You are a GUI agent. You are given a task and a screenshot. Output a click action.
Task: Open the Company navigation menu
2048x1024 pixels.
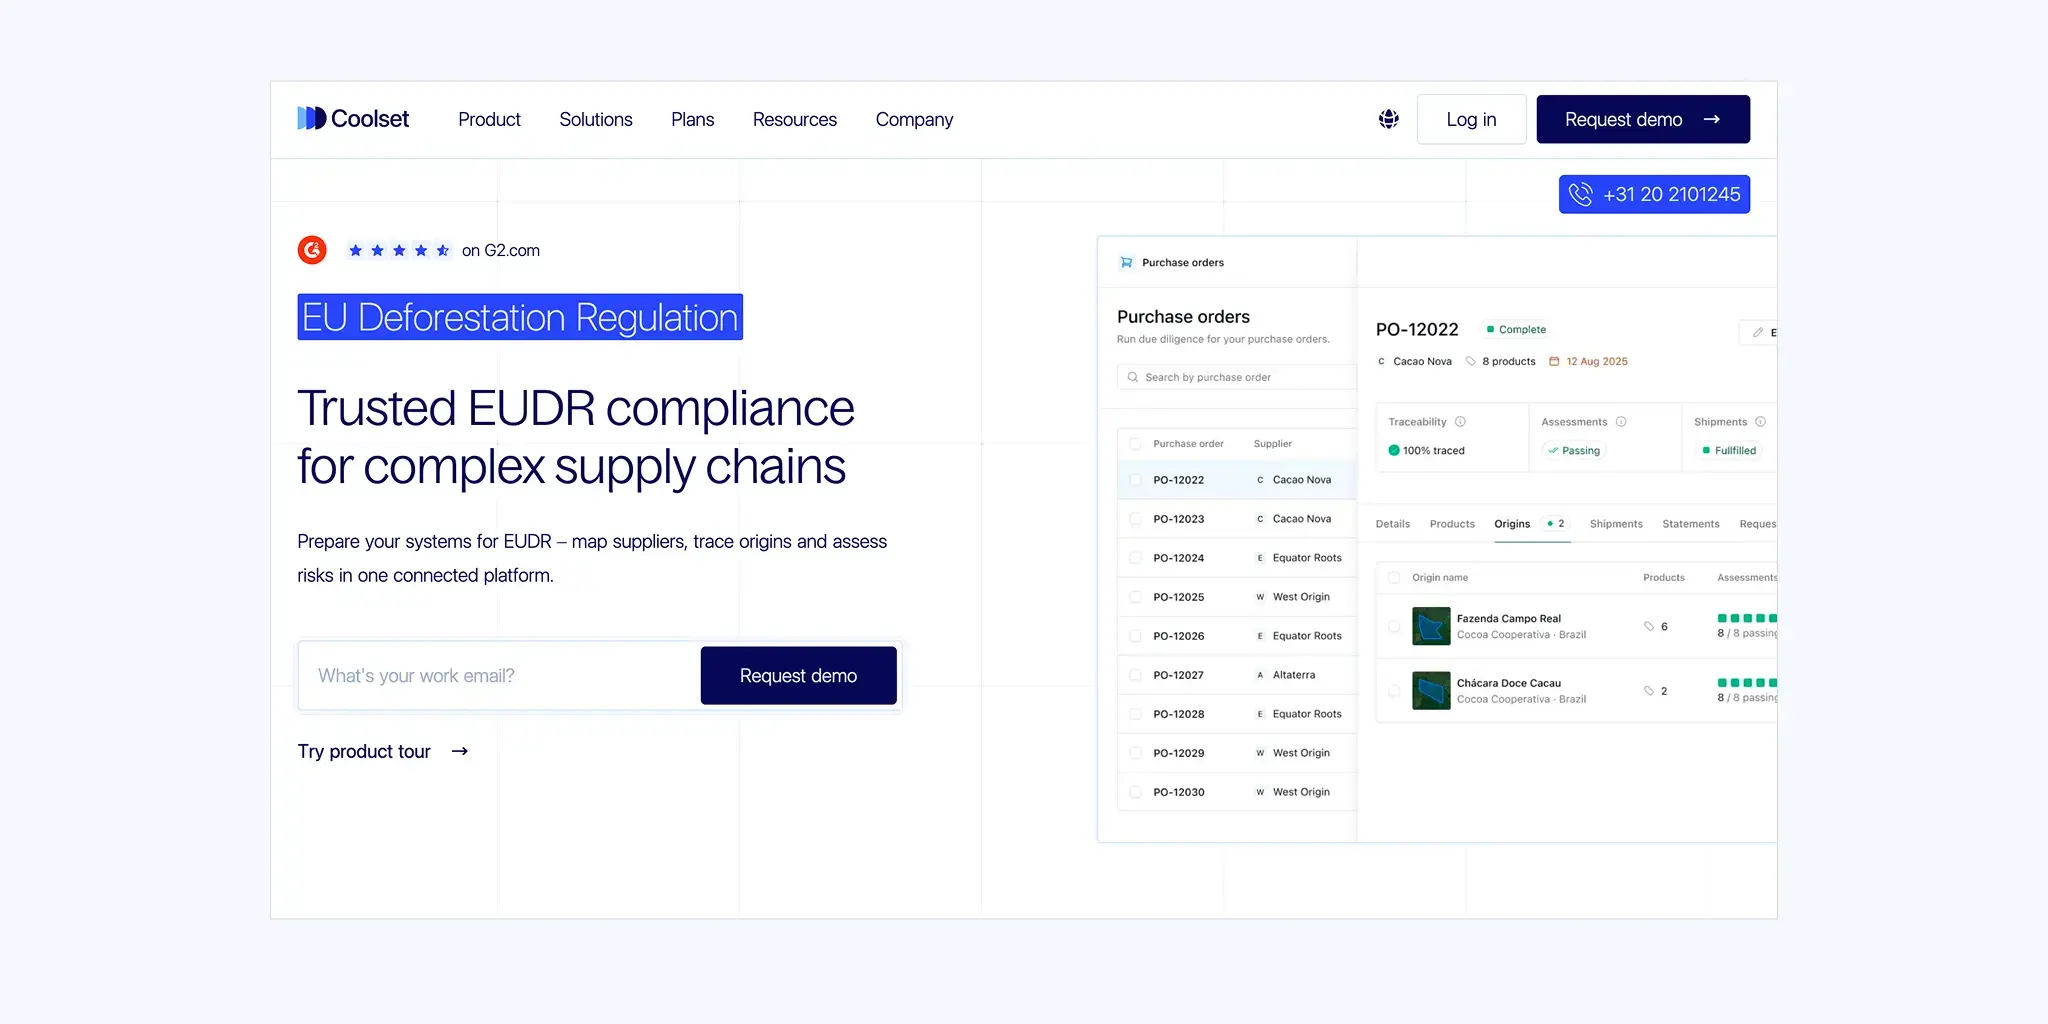coord(914,119)
